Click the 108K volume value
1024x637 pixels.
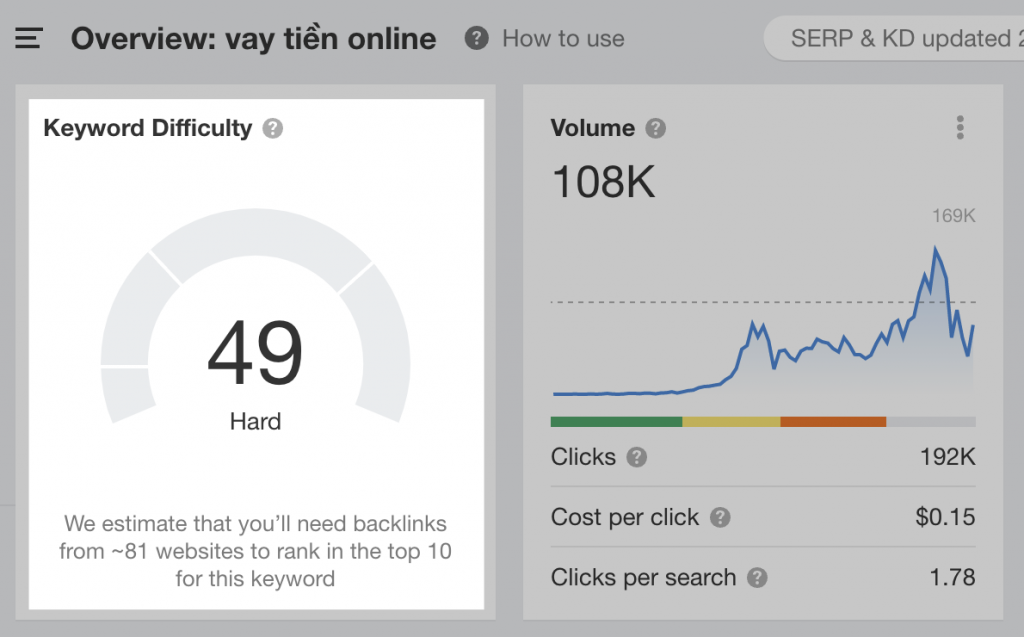coord(603,182)
